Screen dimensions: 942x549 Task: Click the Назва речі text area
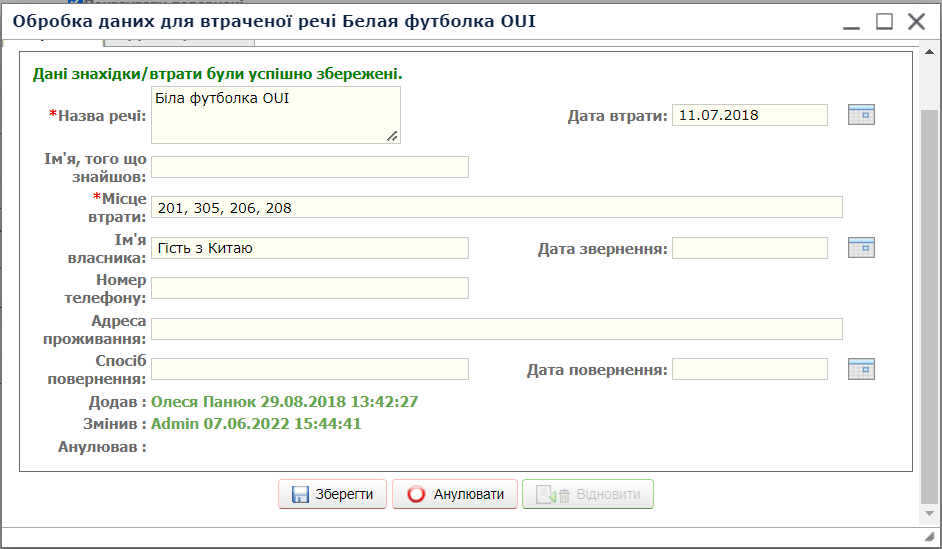coord(275,114)
